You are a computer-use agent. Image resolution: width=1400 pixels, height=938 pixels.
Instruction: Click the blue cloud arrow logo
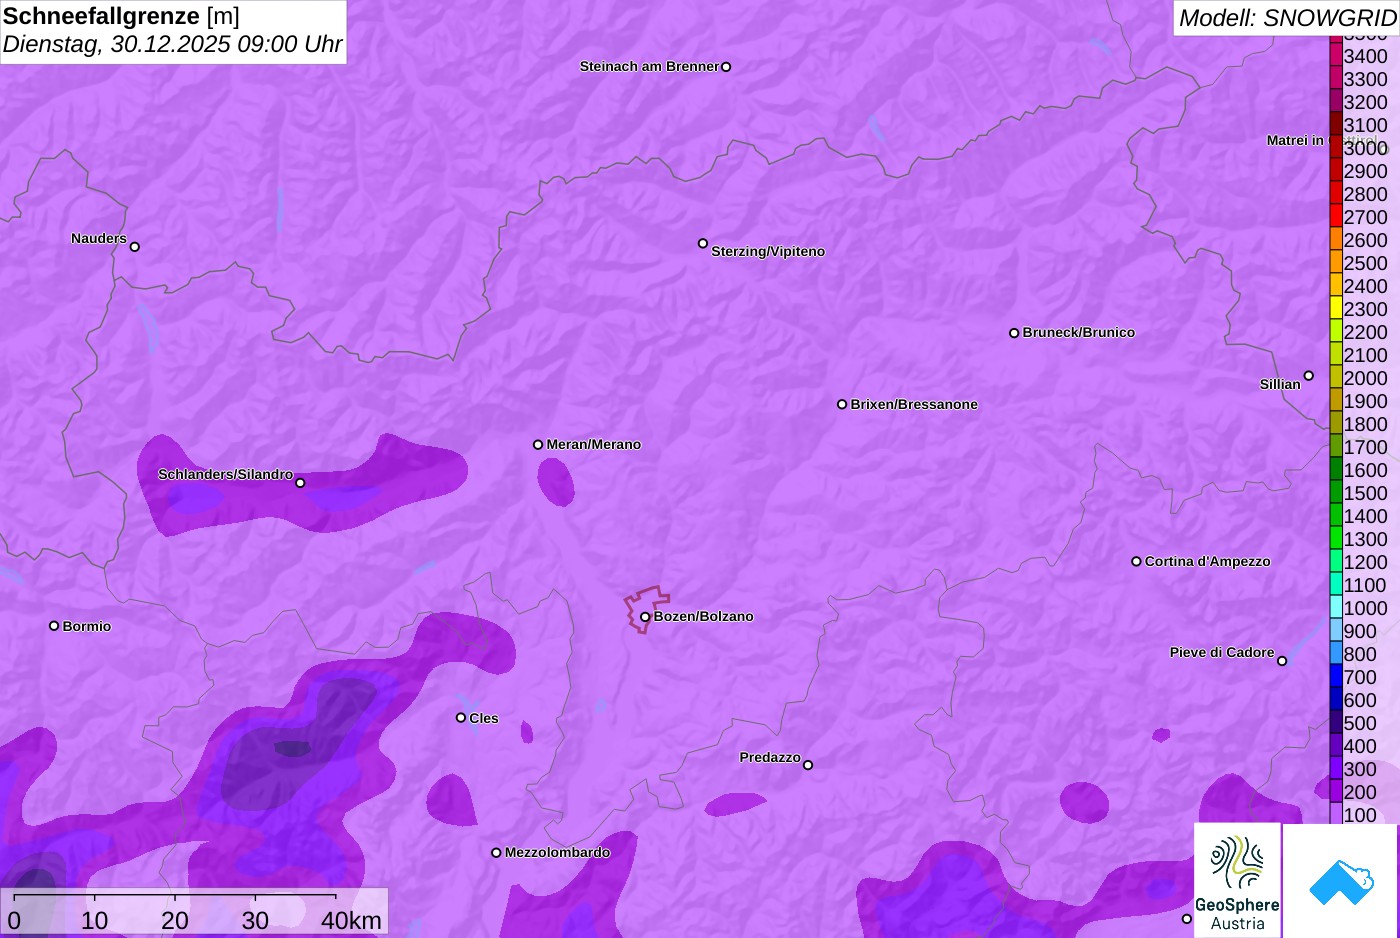tap(1341, 881)
